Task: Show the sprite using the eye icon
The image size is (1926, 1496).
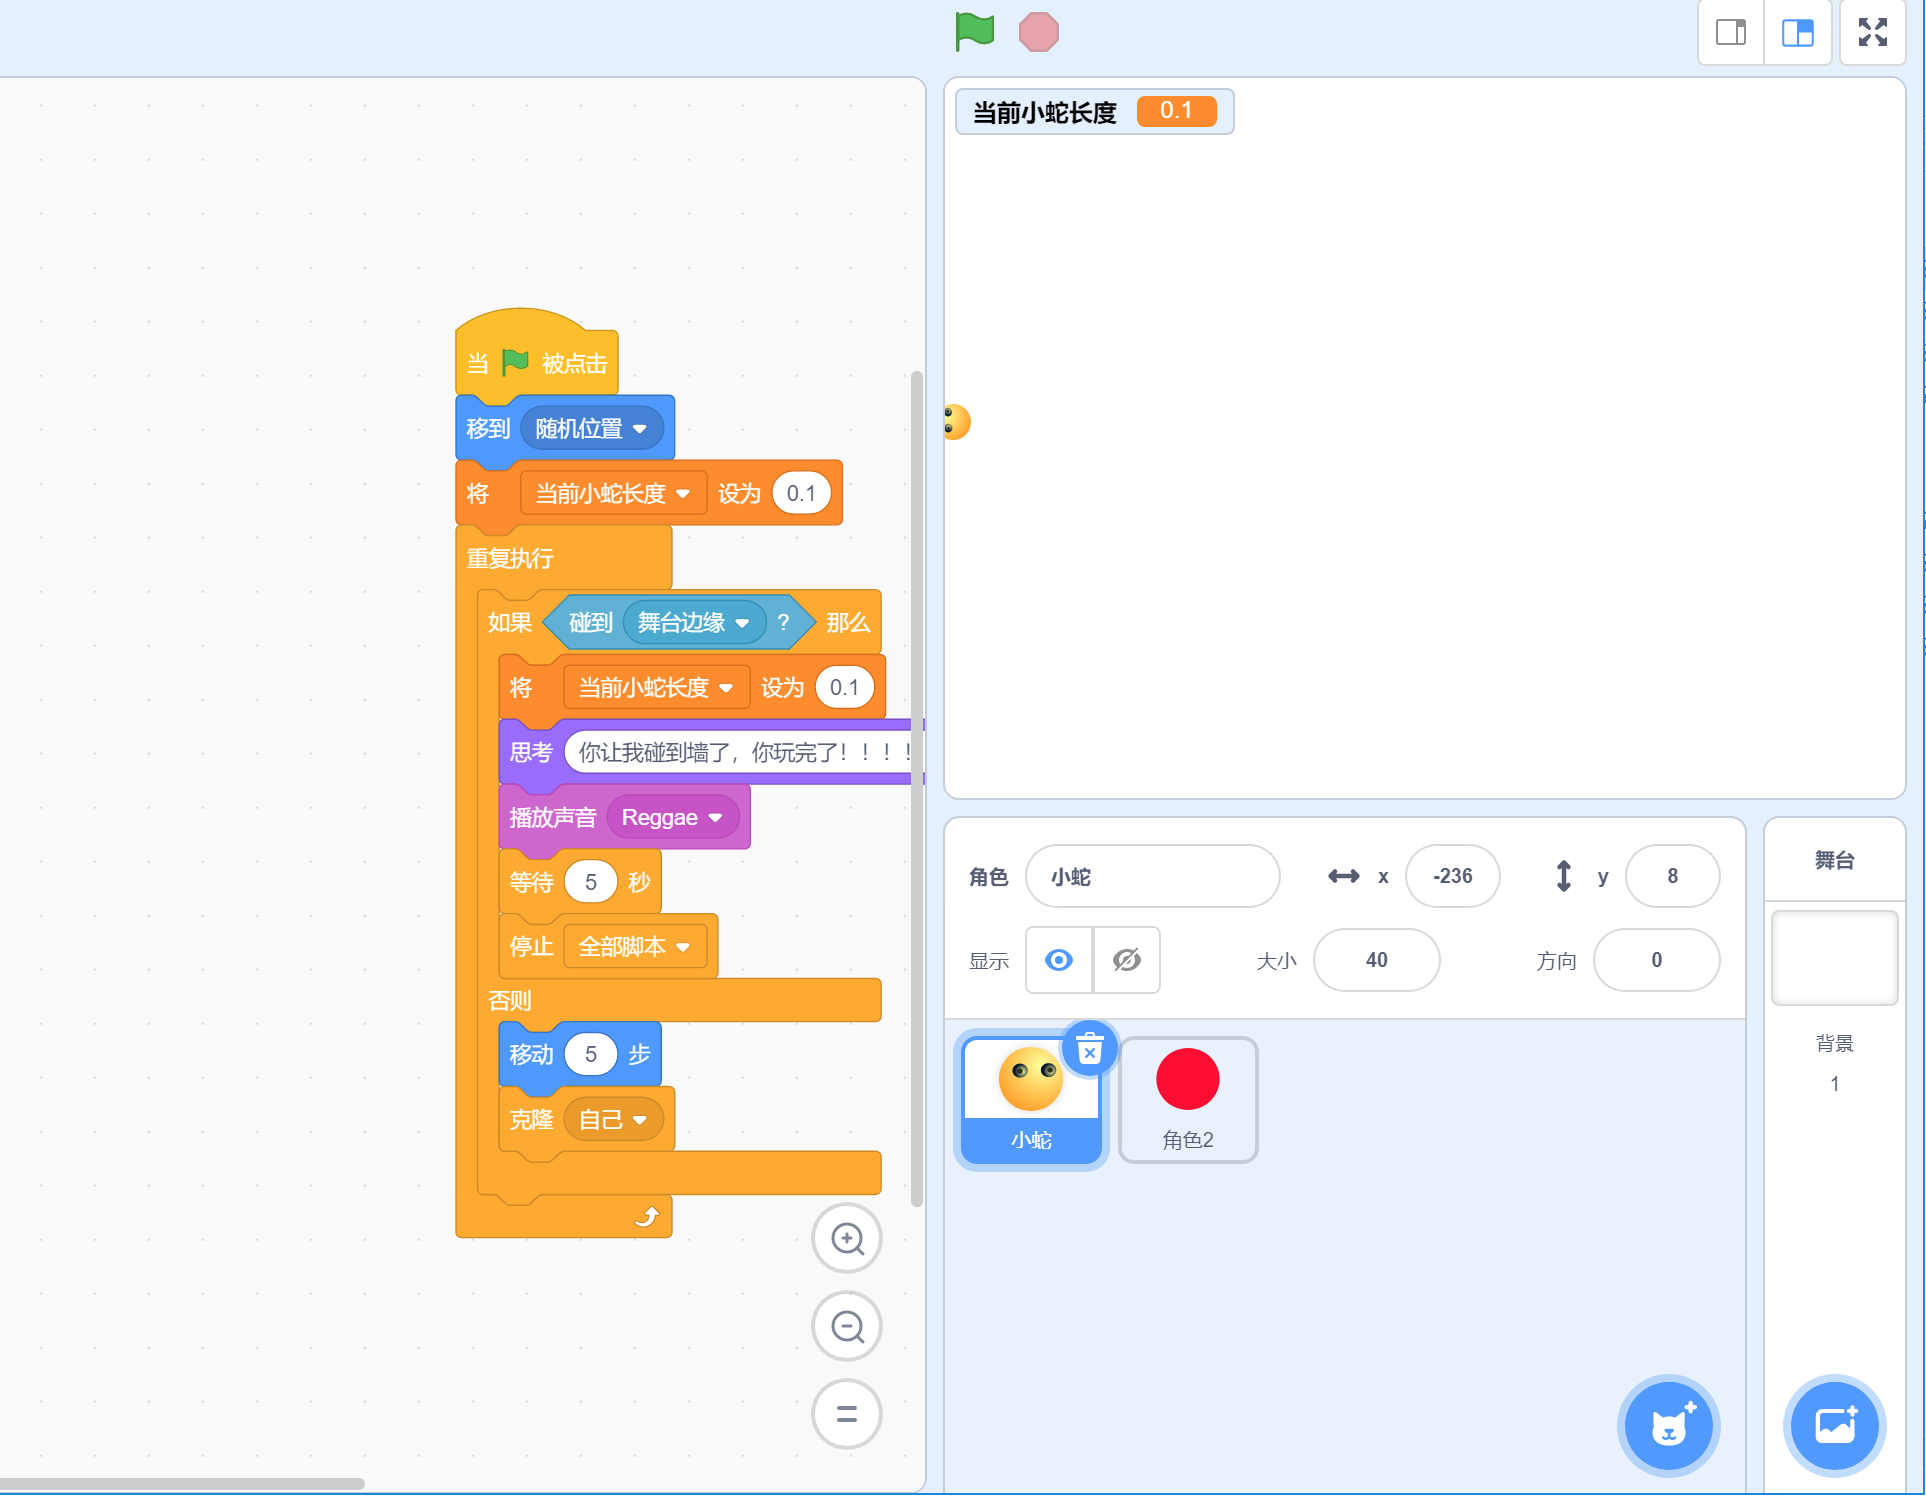Action: point(1059,960)
